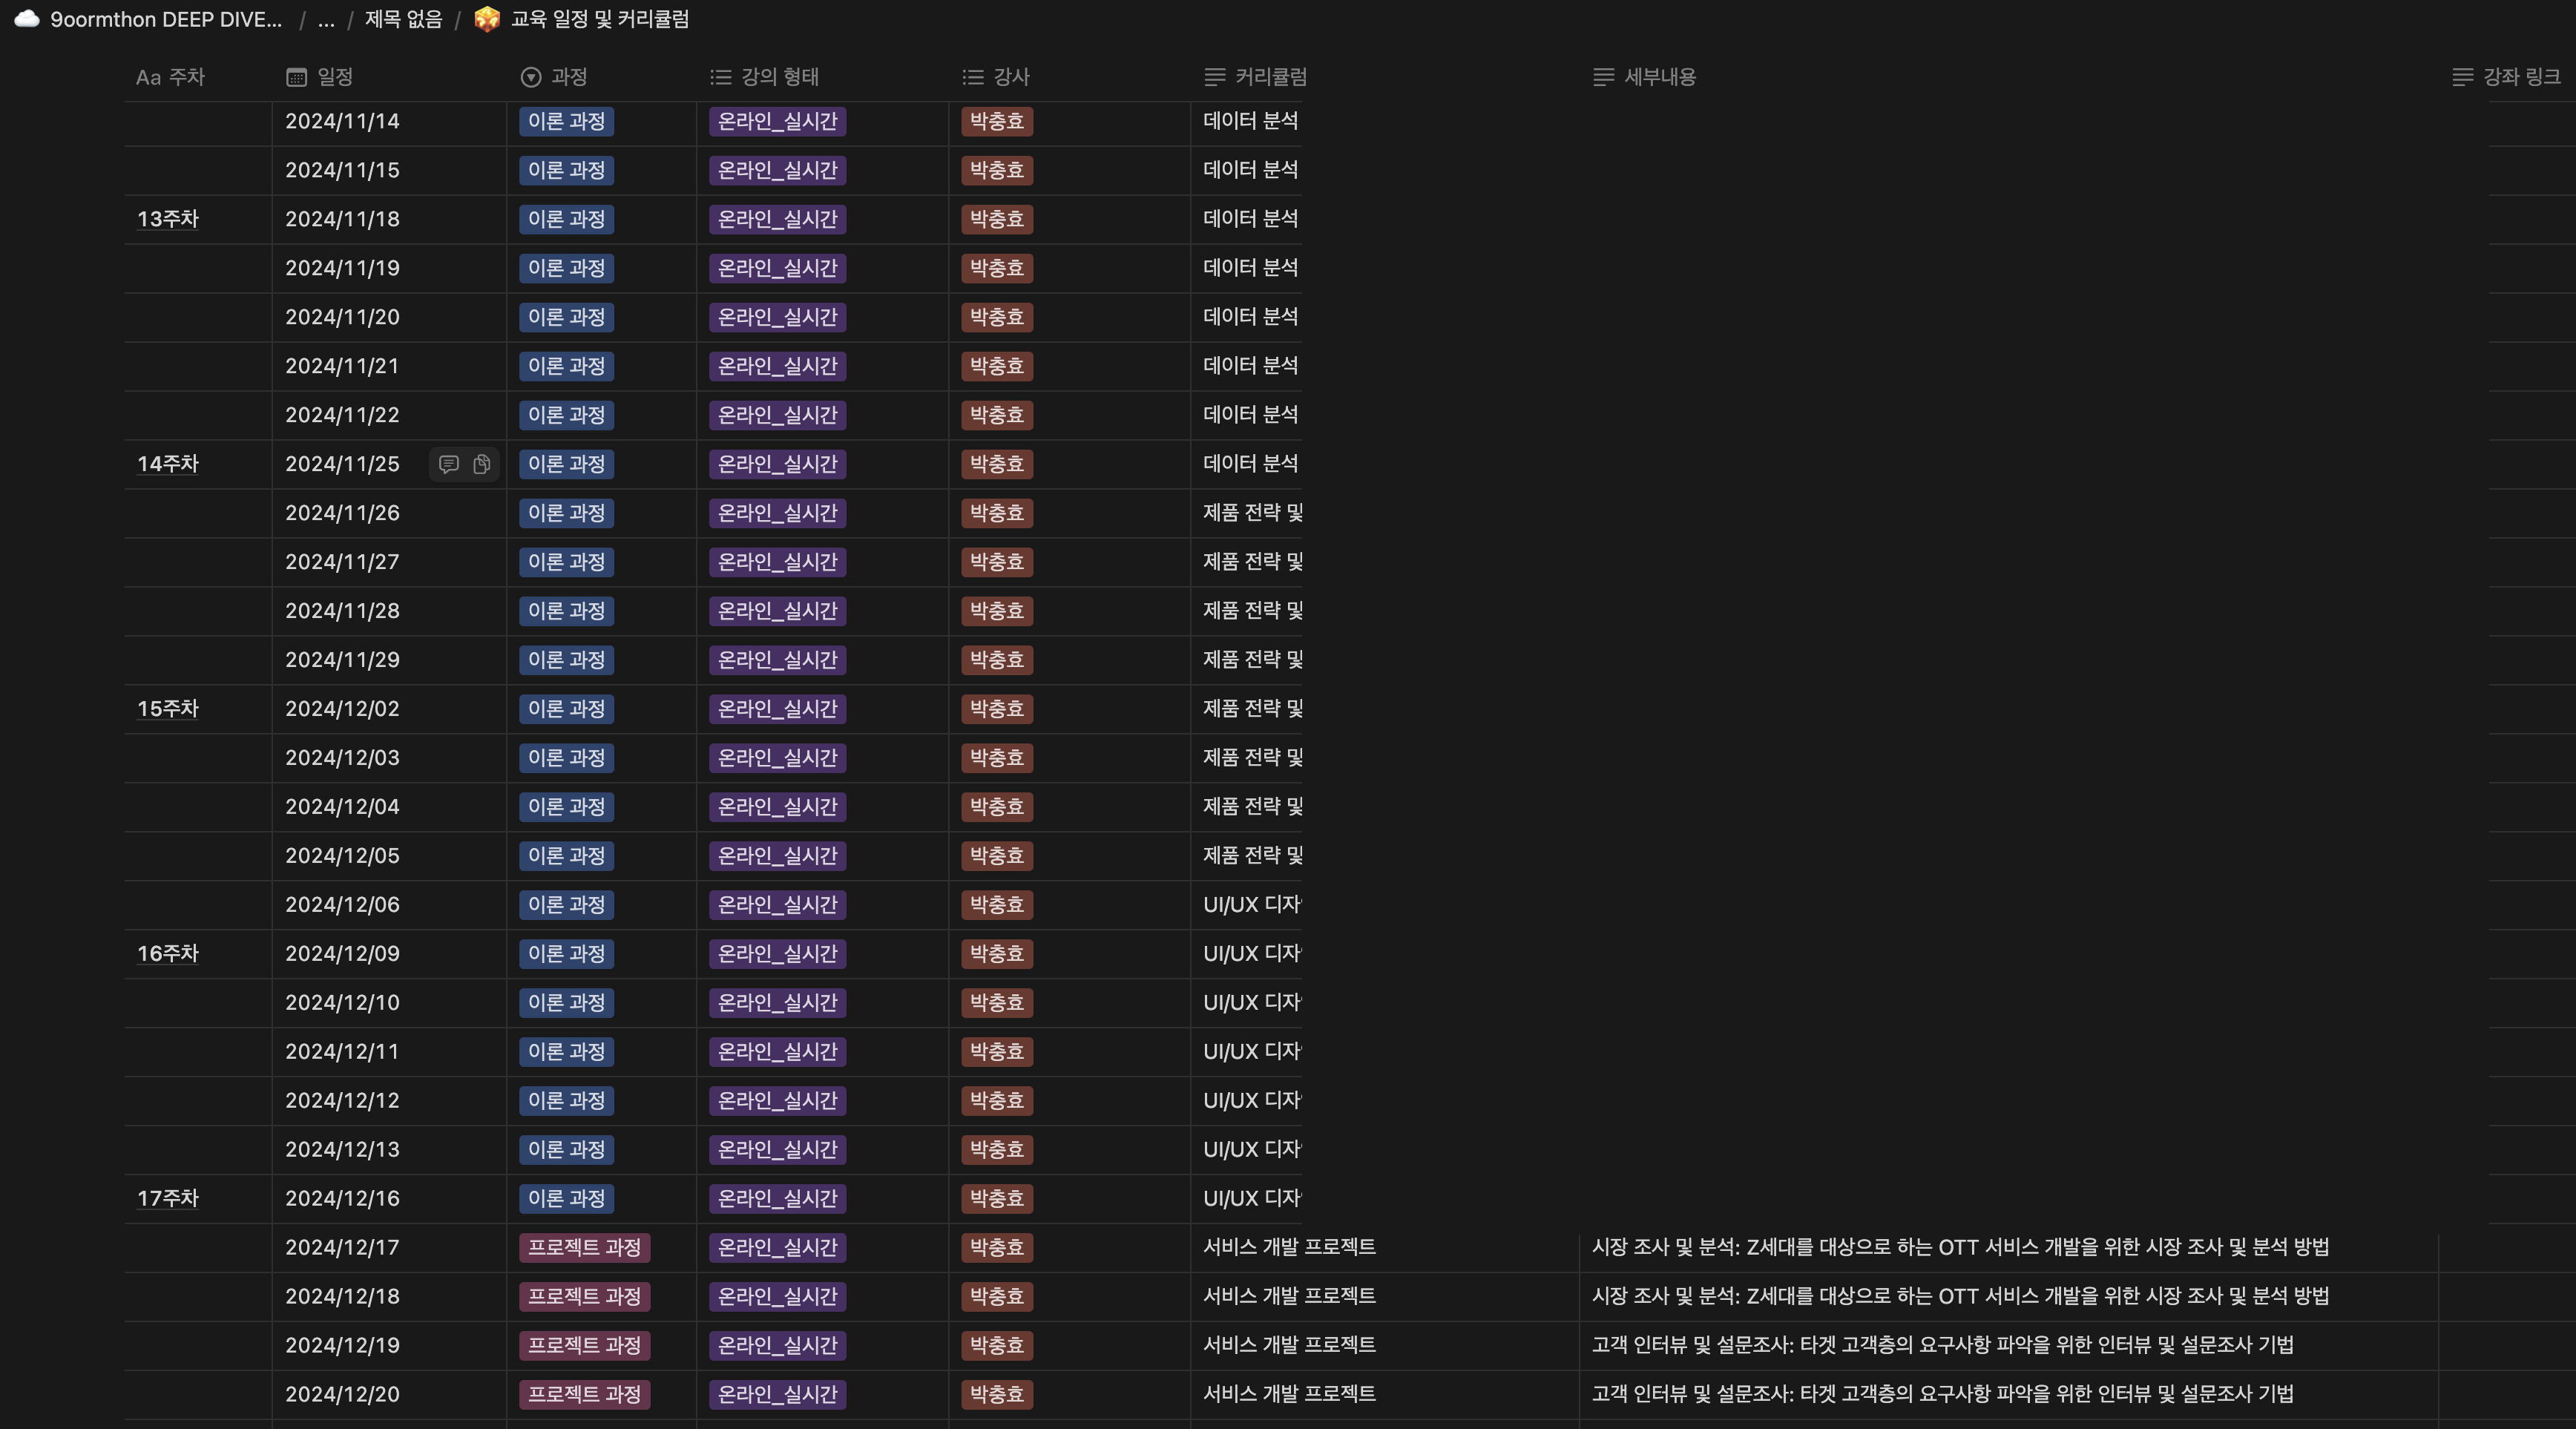The image size is (2576, 1429).
Task: Expand the hidden breadcrumb ellipsis
Action: pos(326,19)
